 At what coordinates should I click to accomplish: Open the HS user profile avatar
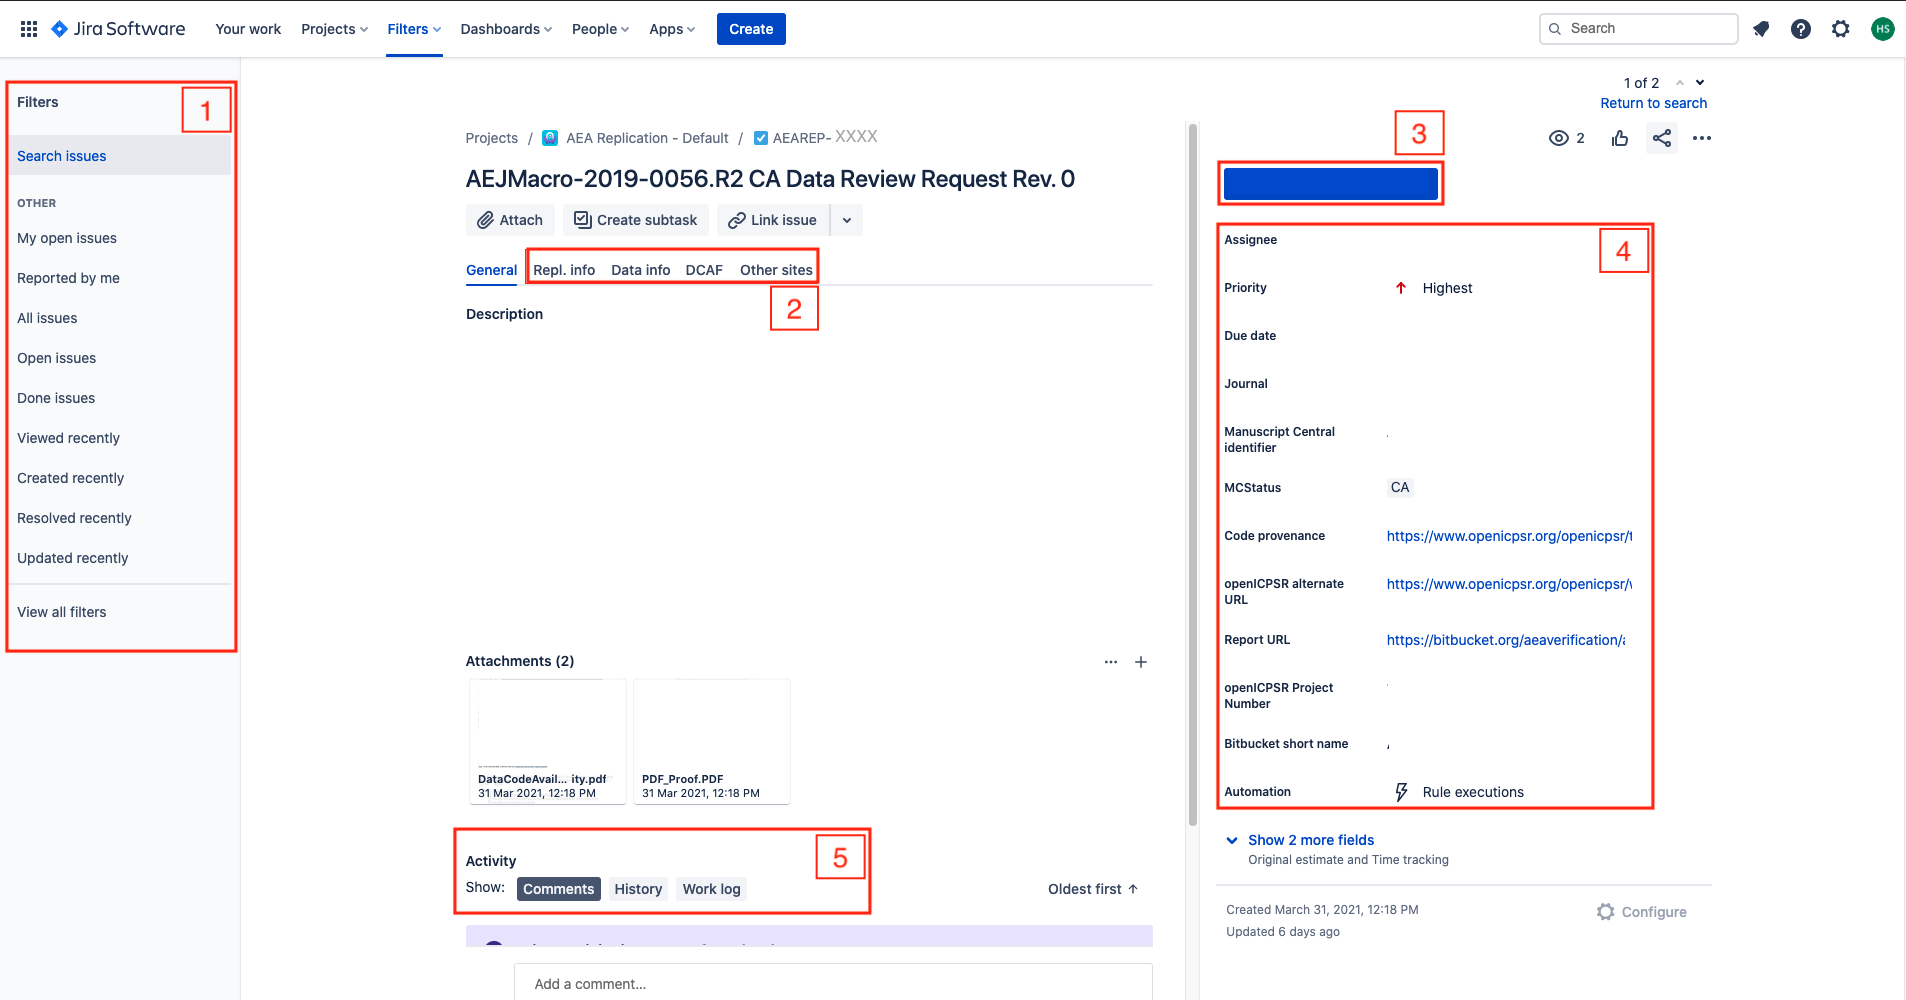click(1883, 29)
